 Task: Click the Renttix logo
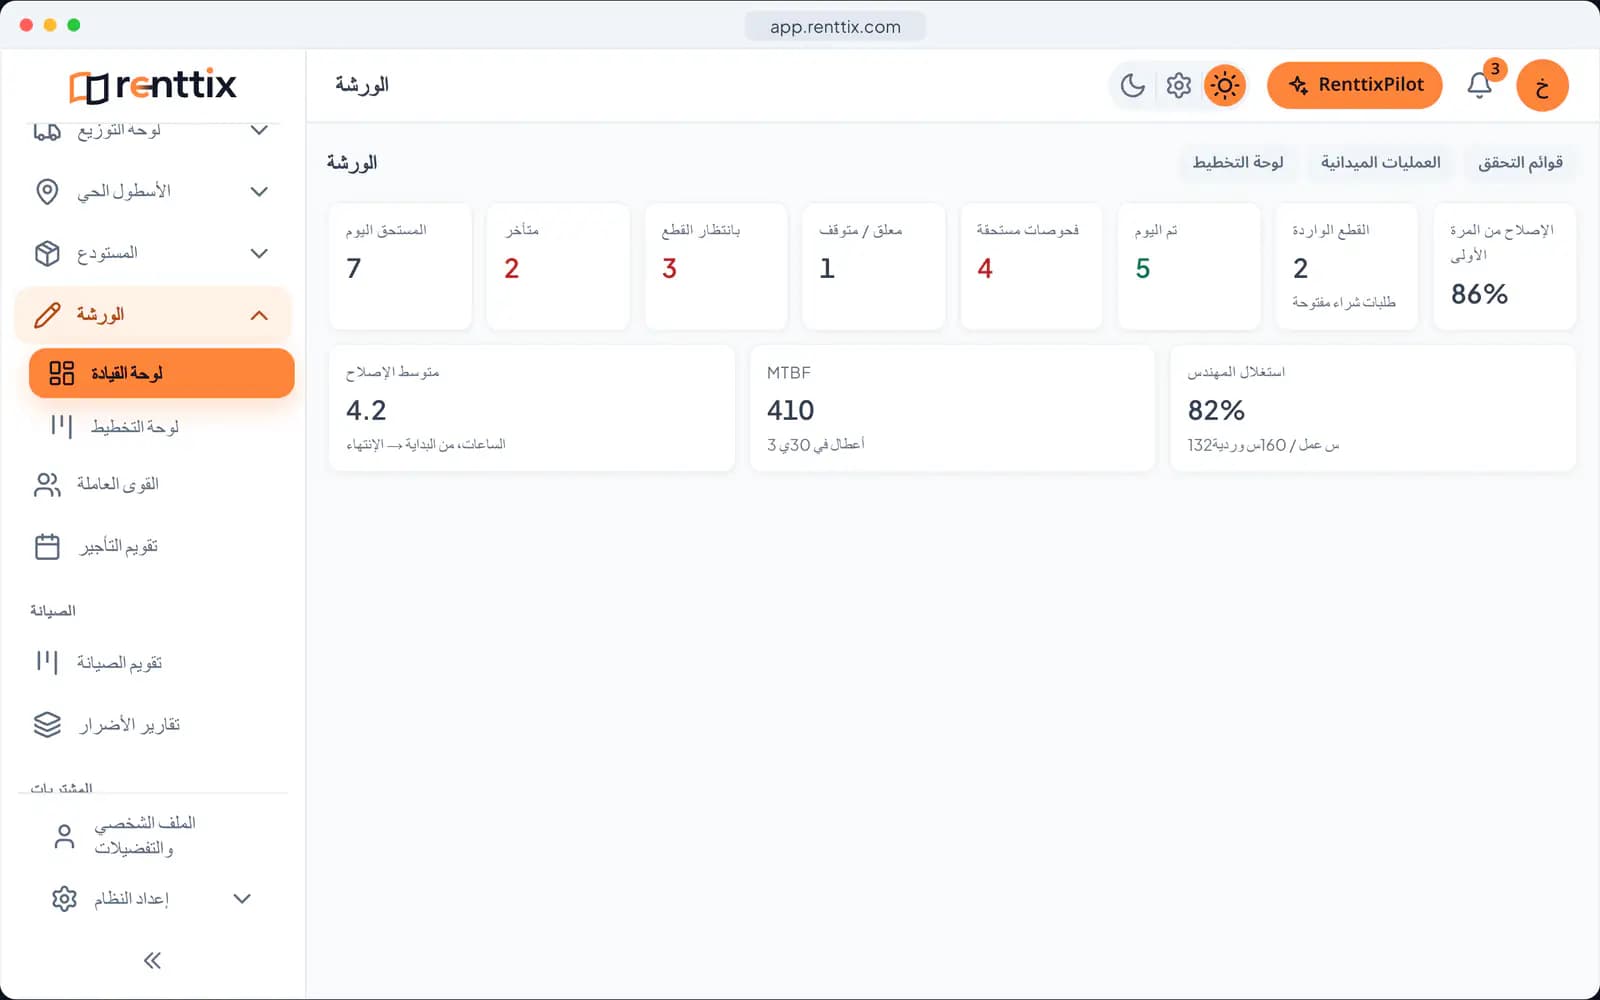pyautogui.click(x=153, y=86)
